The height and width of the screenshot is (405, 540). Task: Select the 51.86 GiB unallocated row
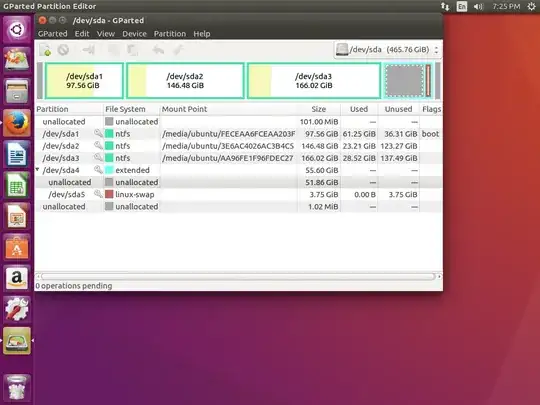pos(239,182)
